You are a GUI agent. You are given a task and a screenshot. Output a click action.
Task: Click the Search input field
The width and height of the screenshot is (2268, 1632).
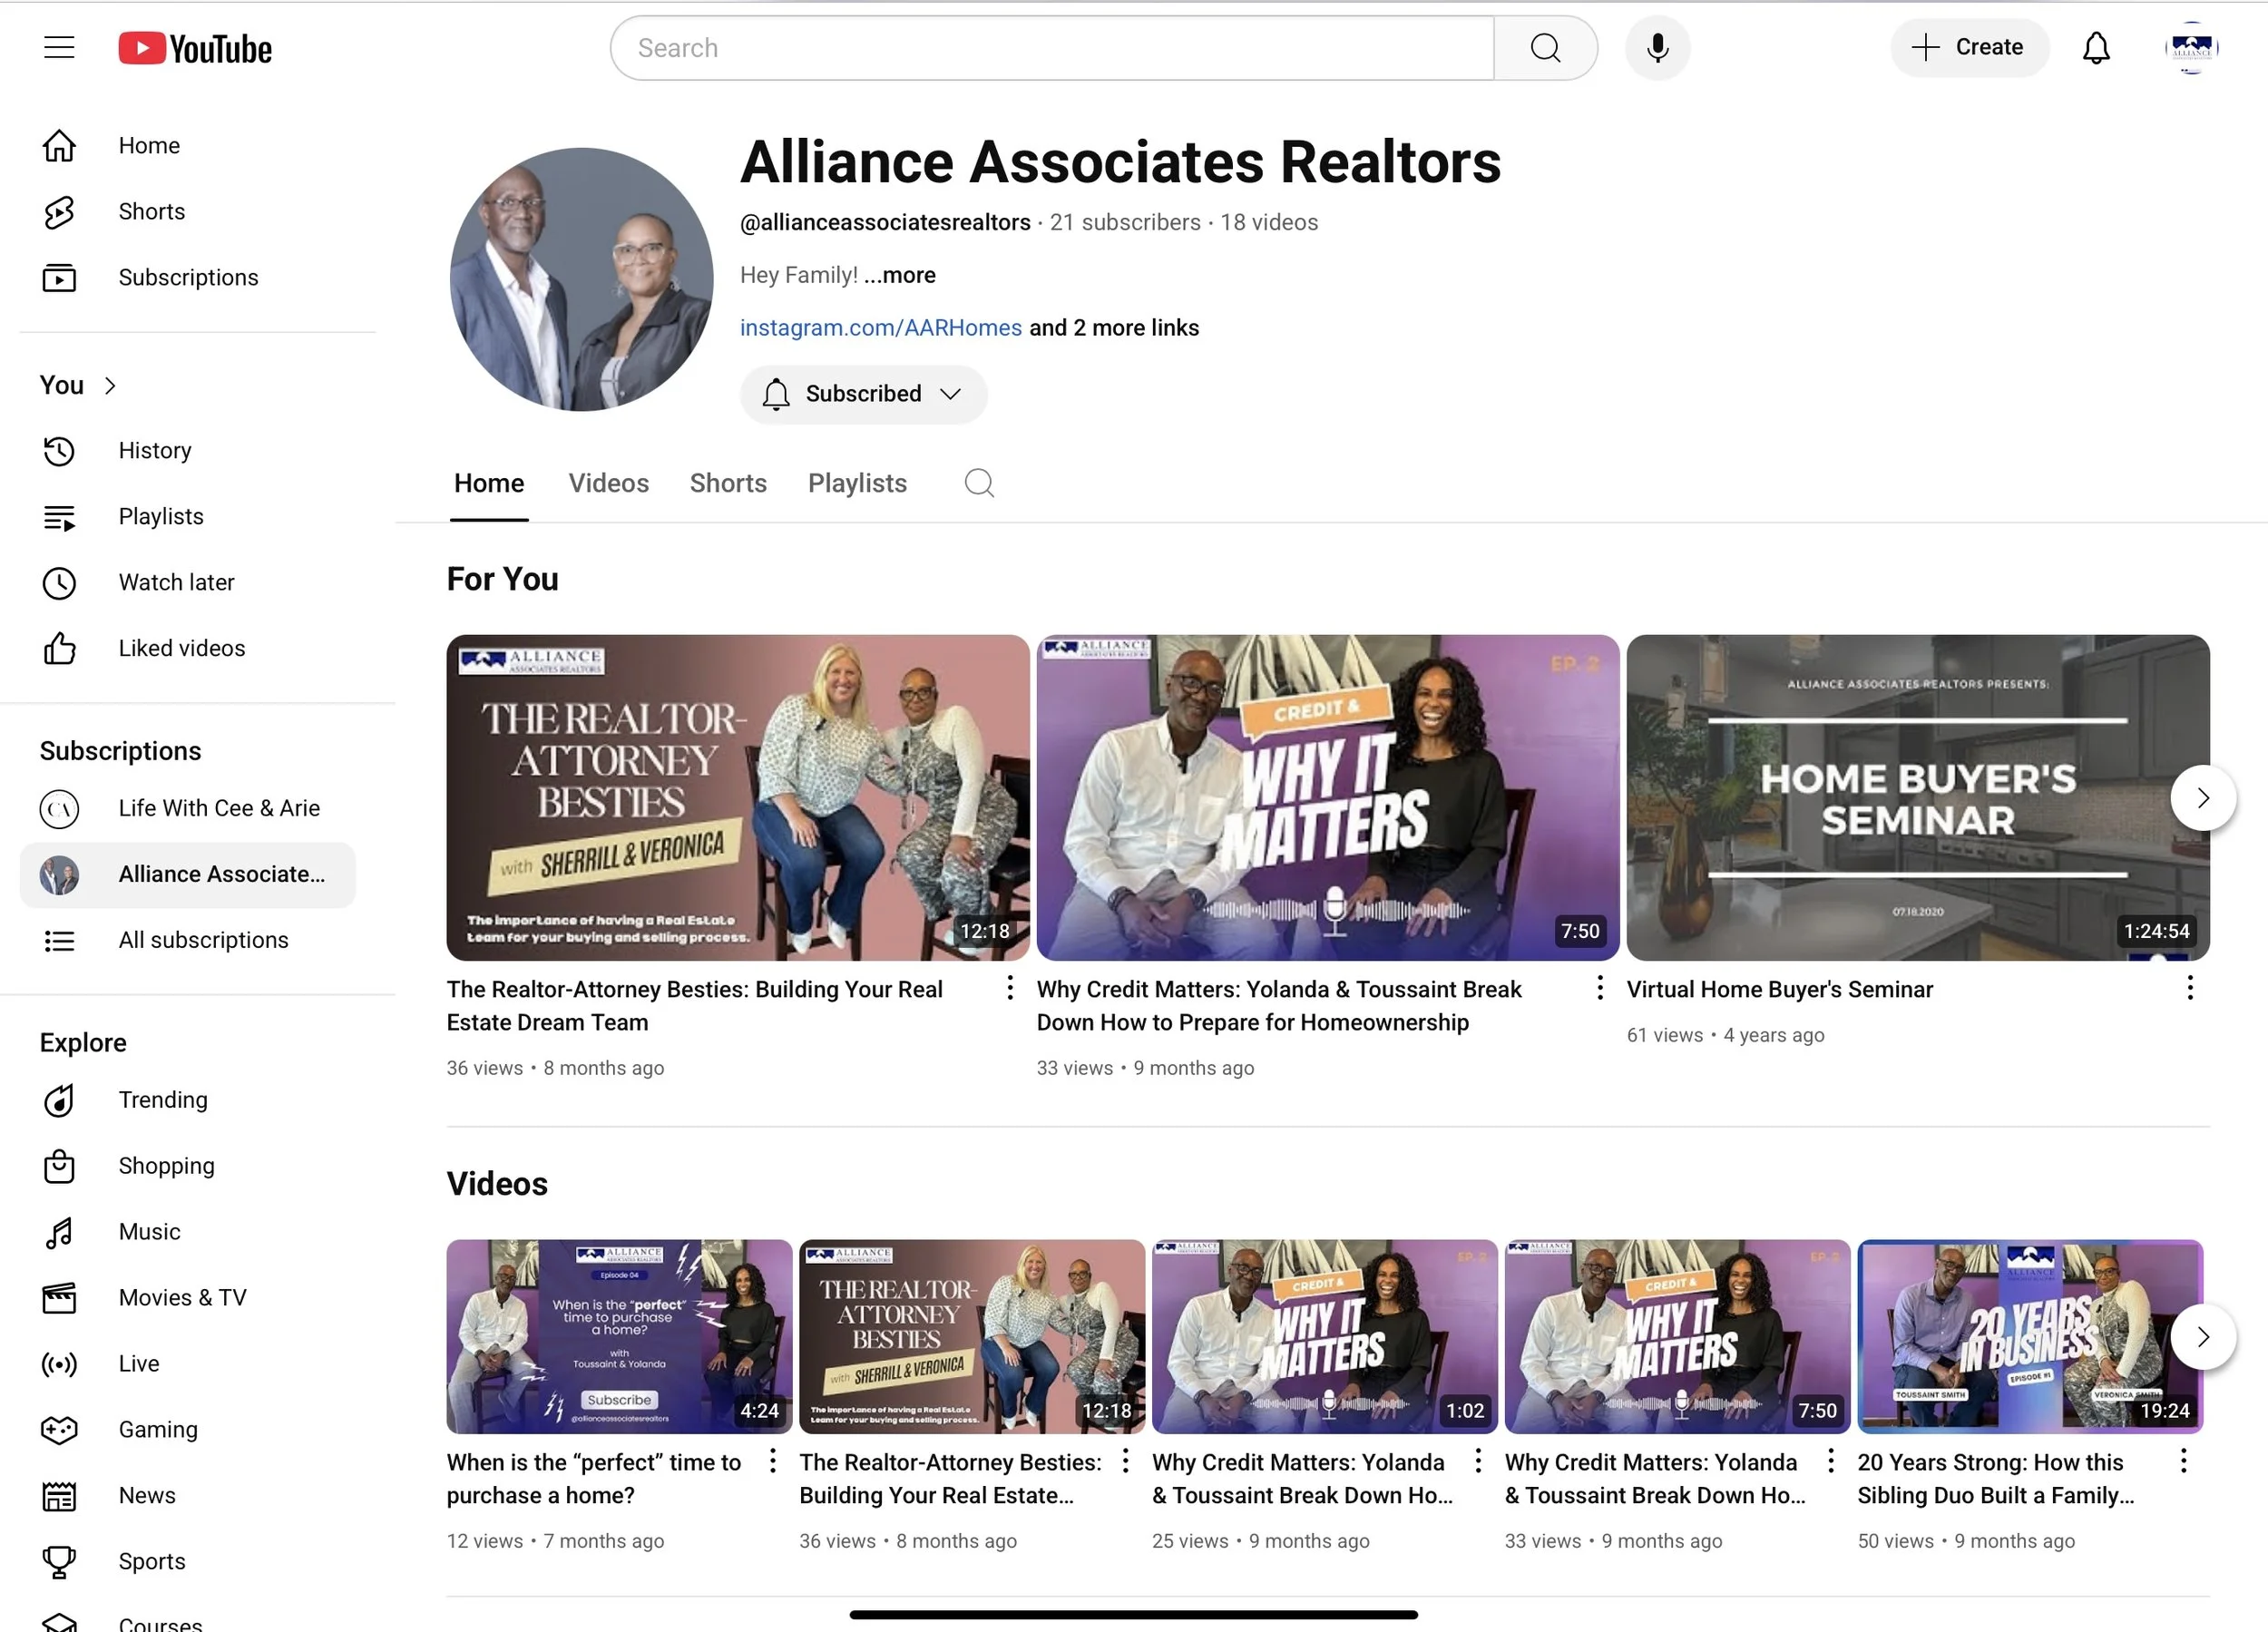pos(1052,48)
